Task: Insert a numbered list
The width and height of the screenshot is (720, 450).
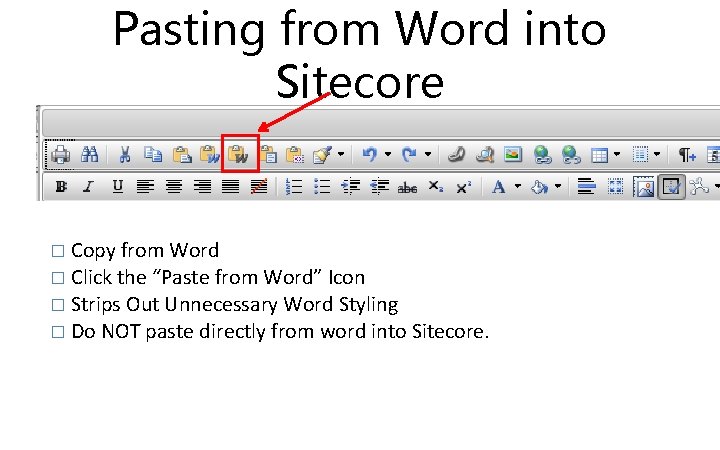Action: pyautogui.click(x=293, y=187)
